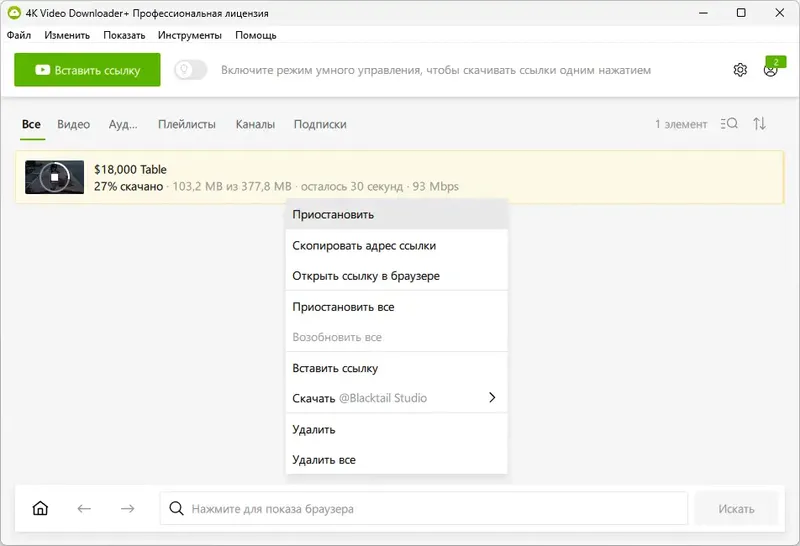Enable the smart mode toggle
The width and height of the screenshot is (800, 546).
190,70
